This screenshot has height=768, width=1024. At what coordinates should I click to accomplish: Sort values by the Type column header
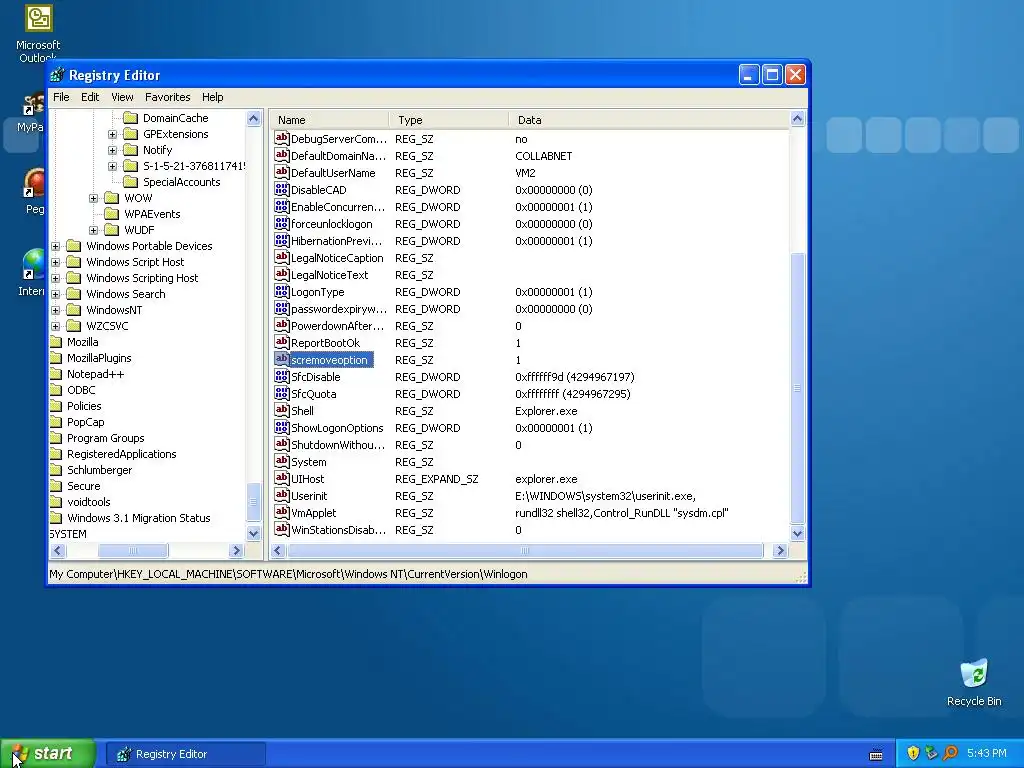(449, 120)
